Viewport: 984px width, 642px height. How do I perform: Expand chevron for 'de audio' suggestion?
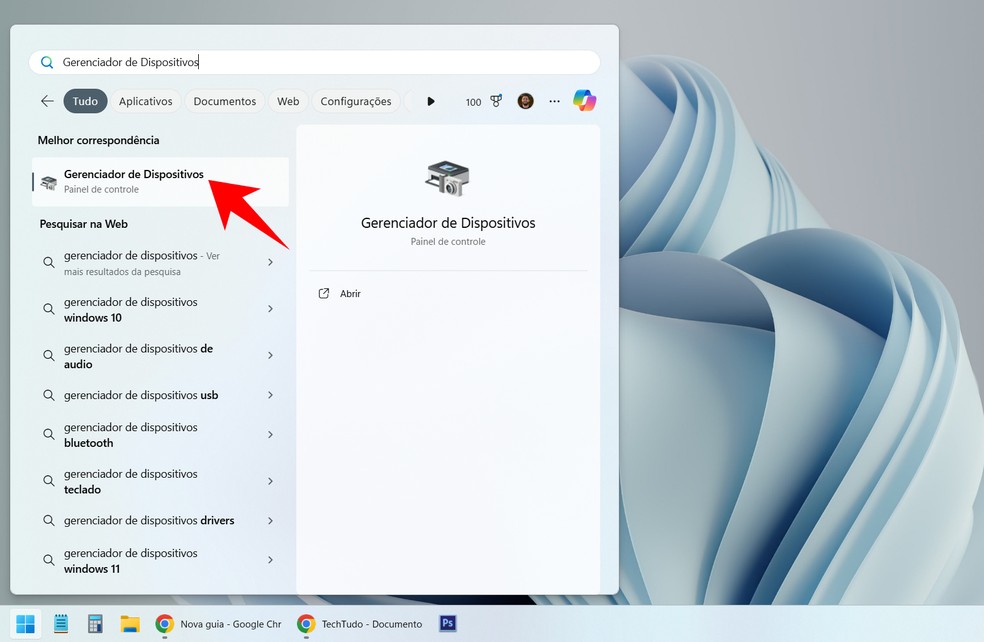[x=270, y=355]
